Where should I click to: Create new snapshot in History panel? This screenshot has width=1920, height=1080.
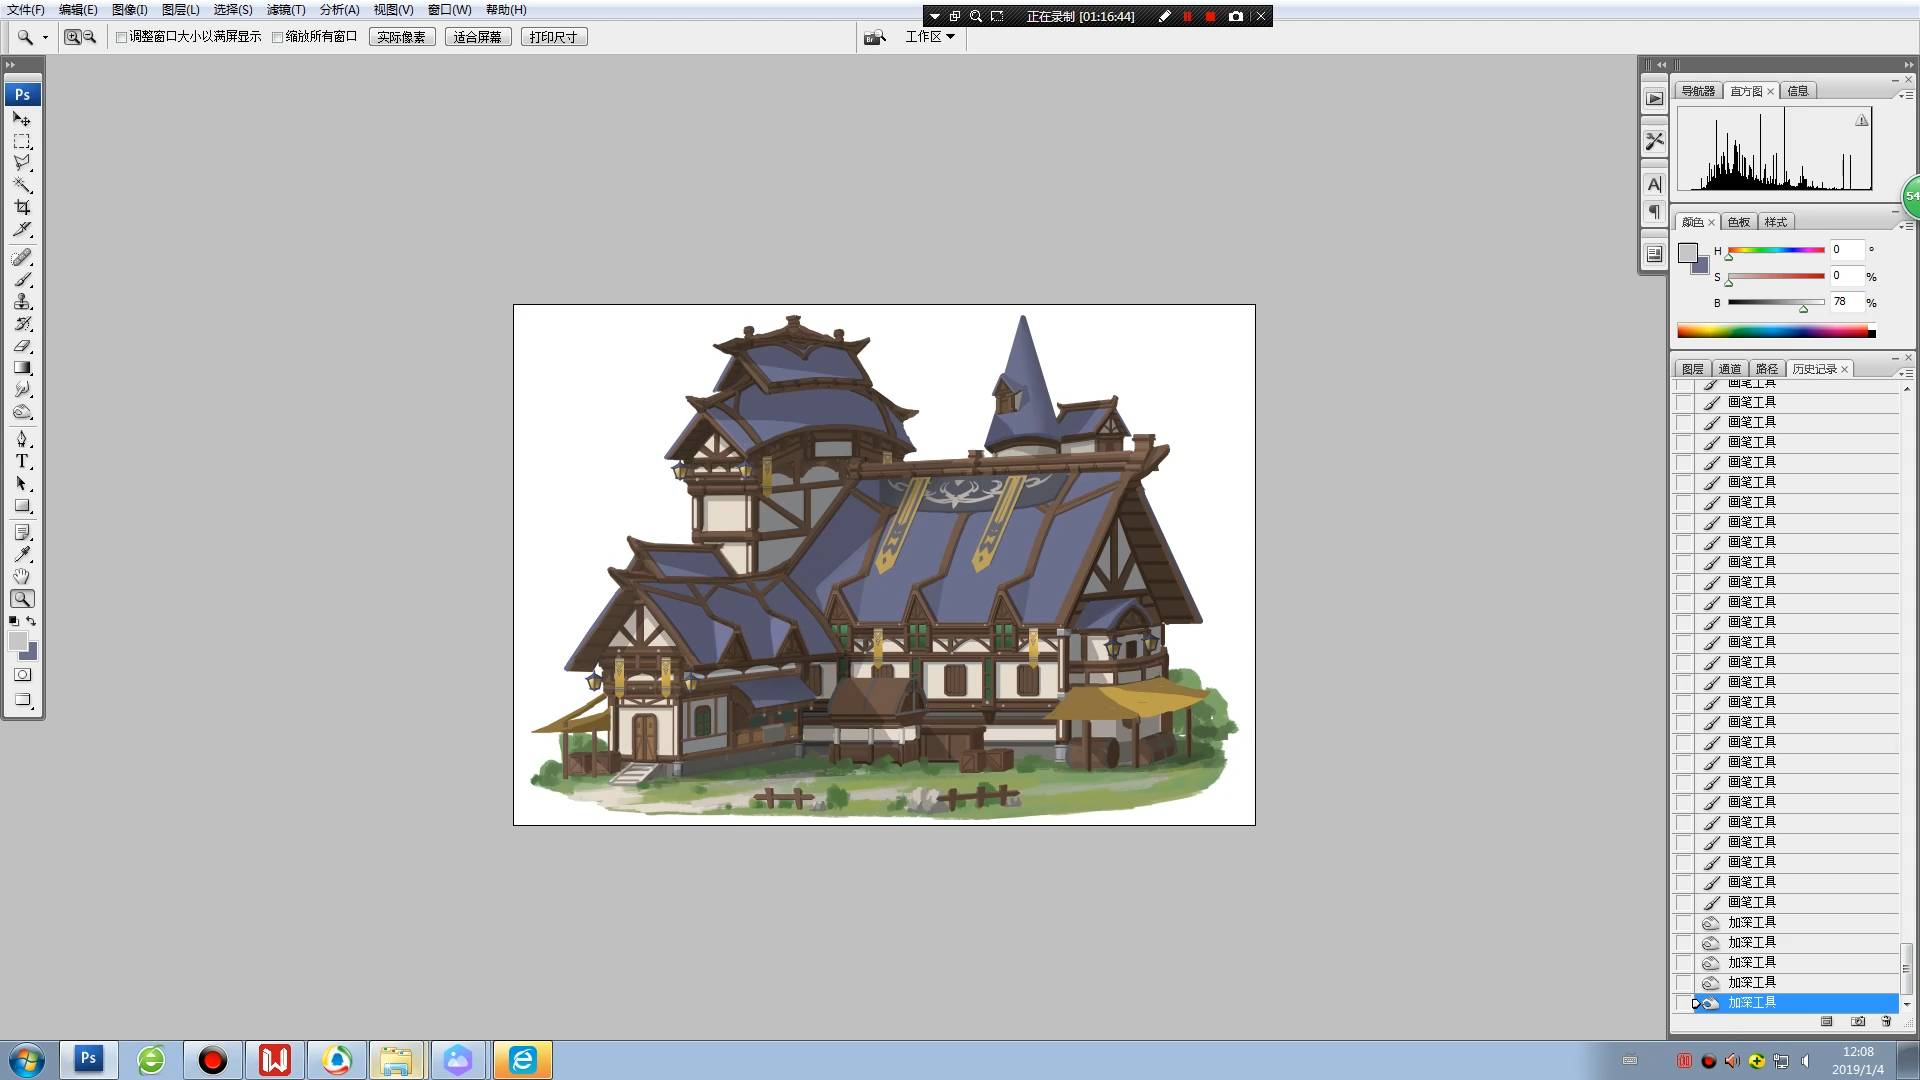[1858, 1021]
